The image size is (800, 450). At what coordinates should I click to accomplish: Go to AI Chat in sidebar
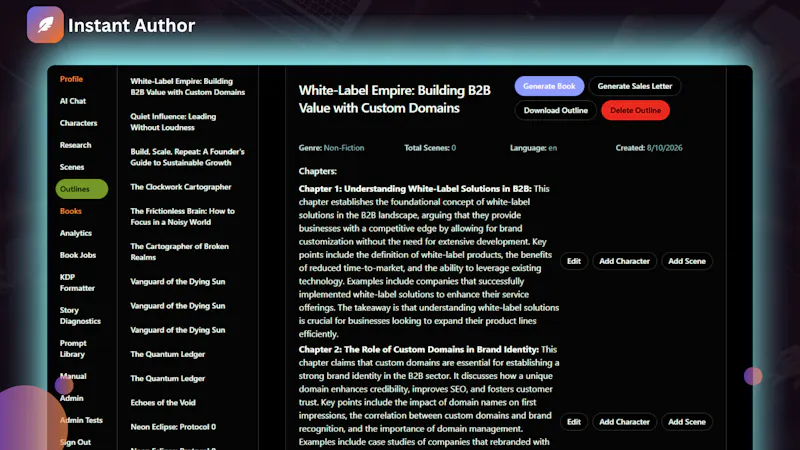point(73,101)
